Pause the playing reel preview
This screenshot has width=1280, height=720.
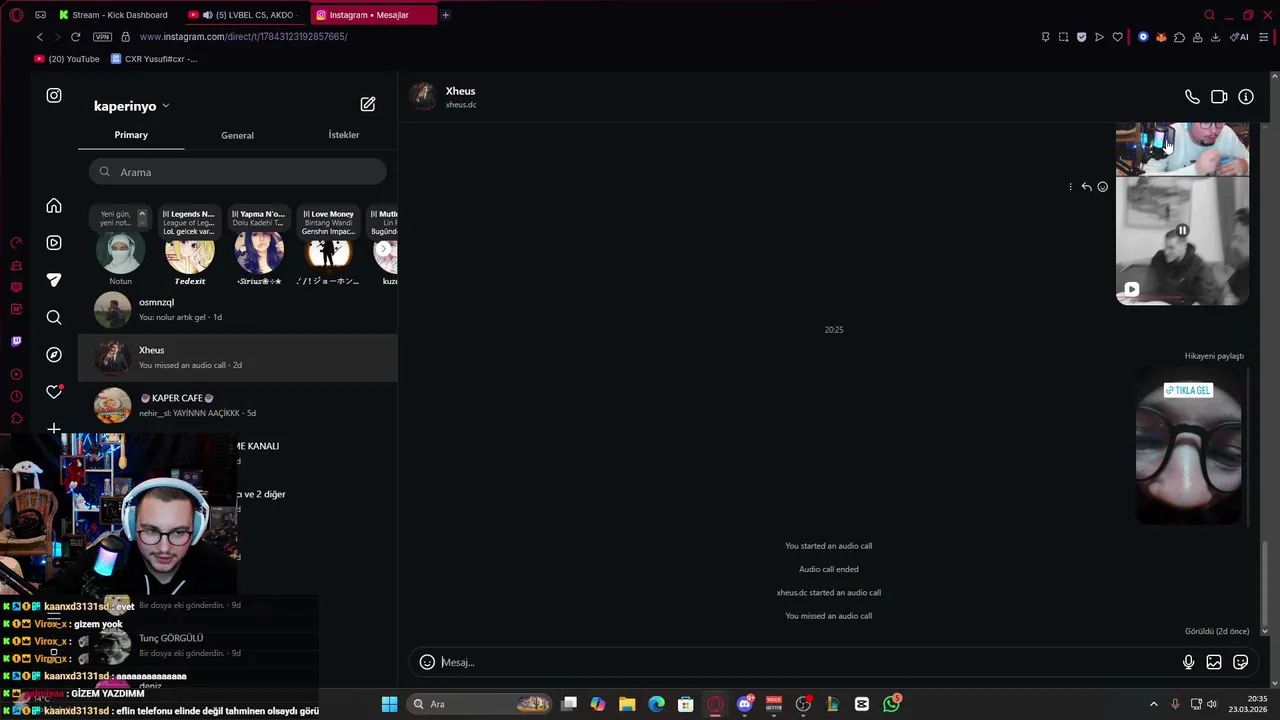(x=1182, y=231)
